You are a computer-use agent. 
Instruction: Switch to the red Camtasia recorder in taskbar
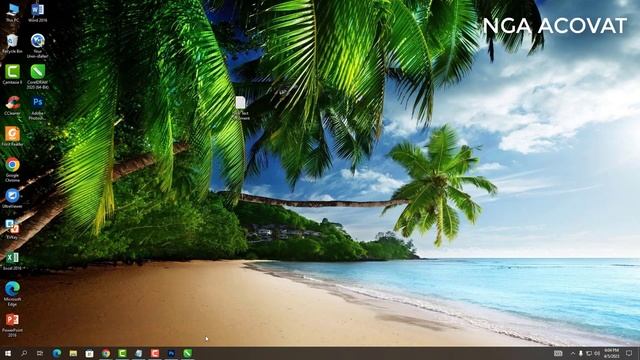[155, 353]
